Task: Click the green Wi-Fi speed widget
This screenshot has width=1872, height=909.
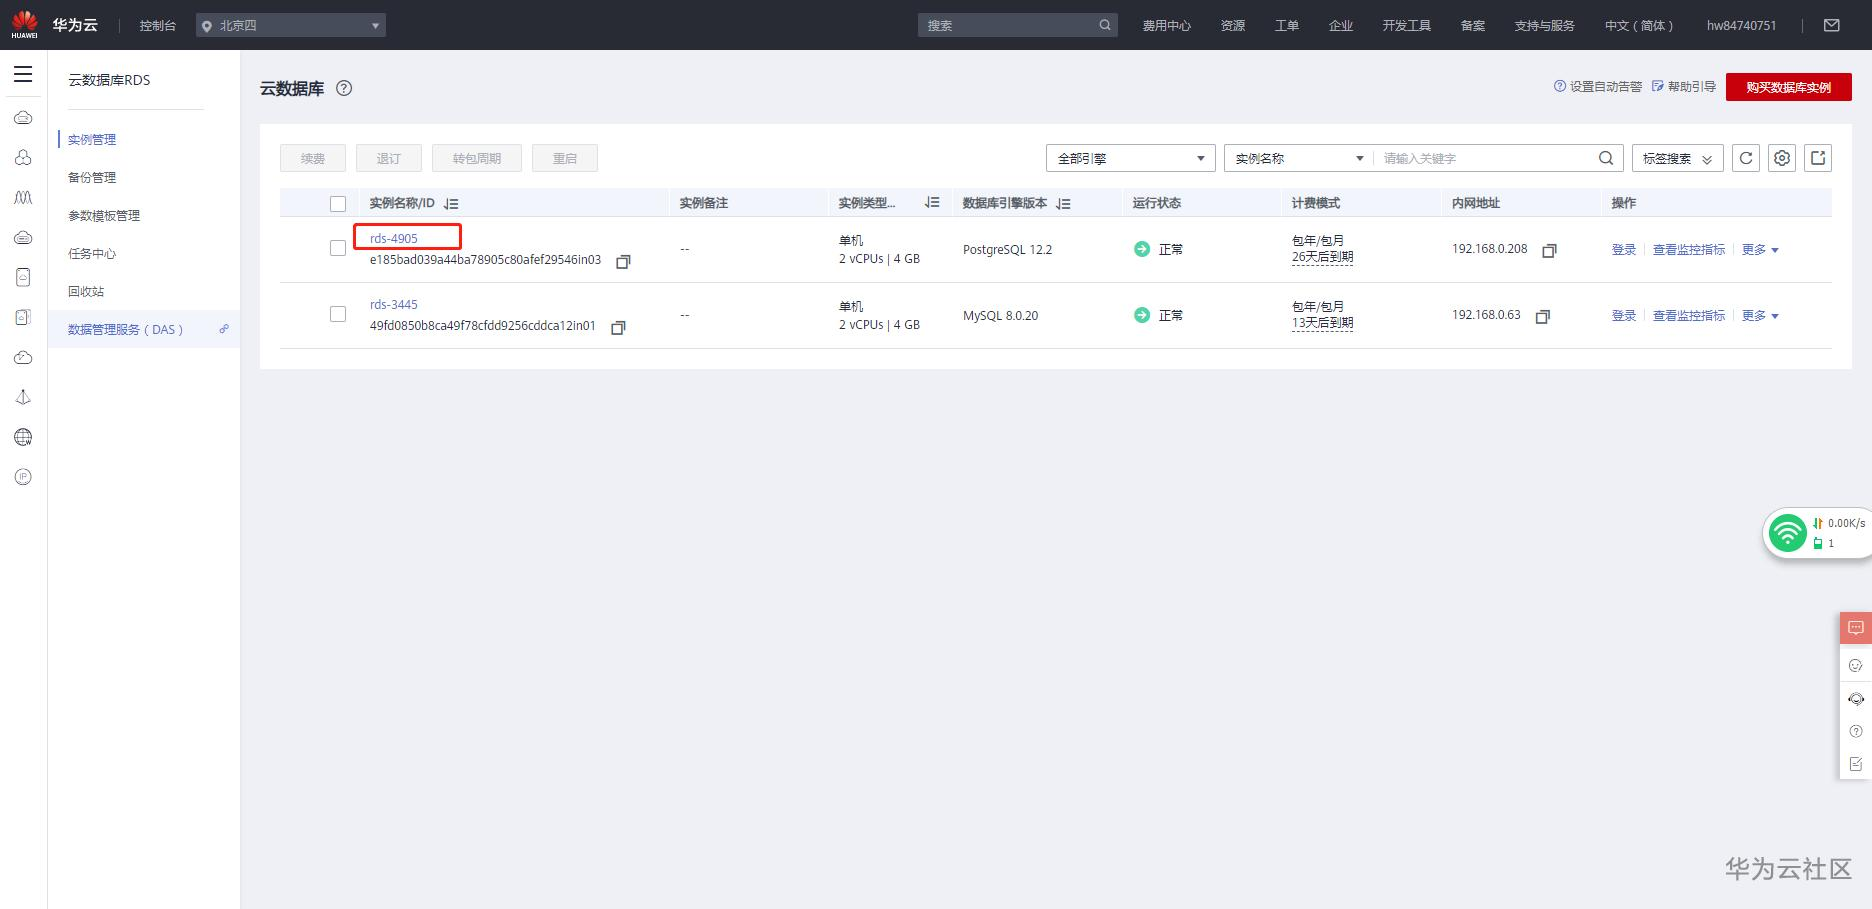Action: [1787, 533]
